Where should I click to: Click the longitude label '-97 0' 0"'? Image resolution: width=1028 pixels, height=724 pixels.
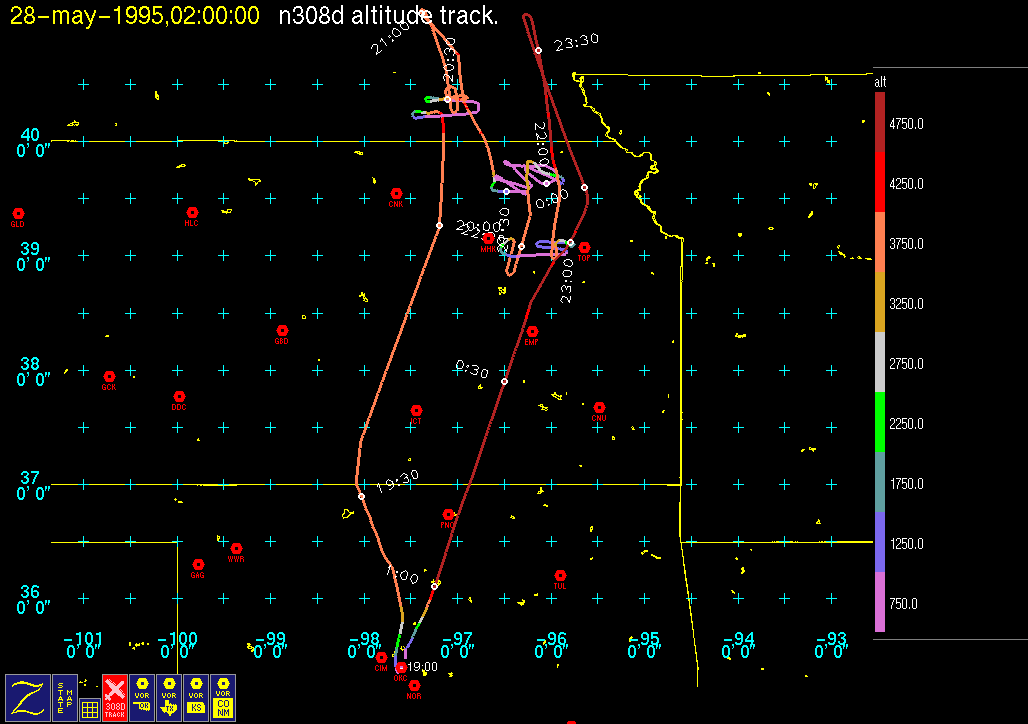456,645
